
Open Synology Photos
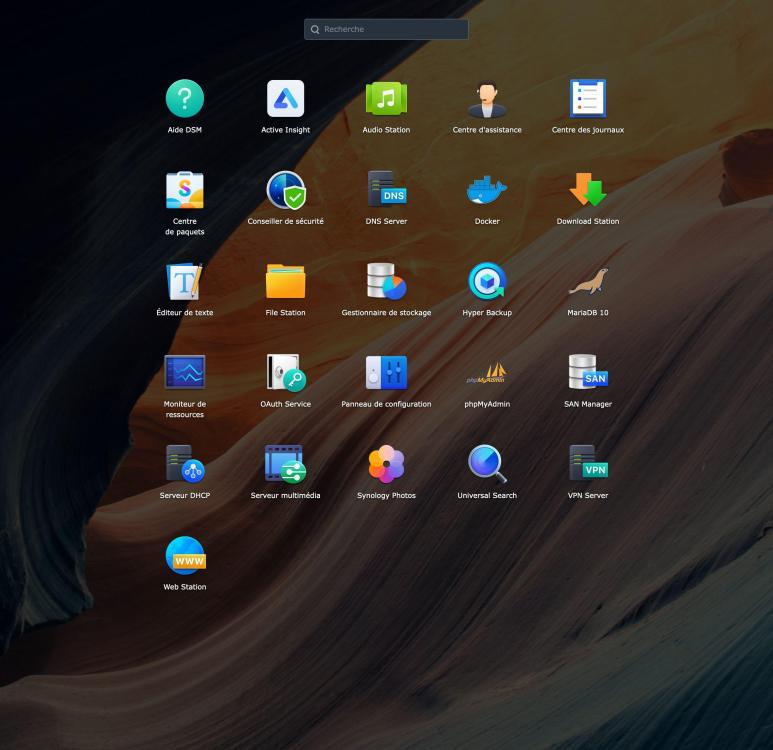point(386,465)
